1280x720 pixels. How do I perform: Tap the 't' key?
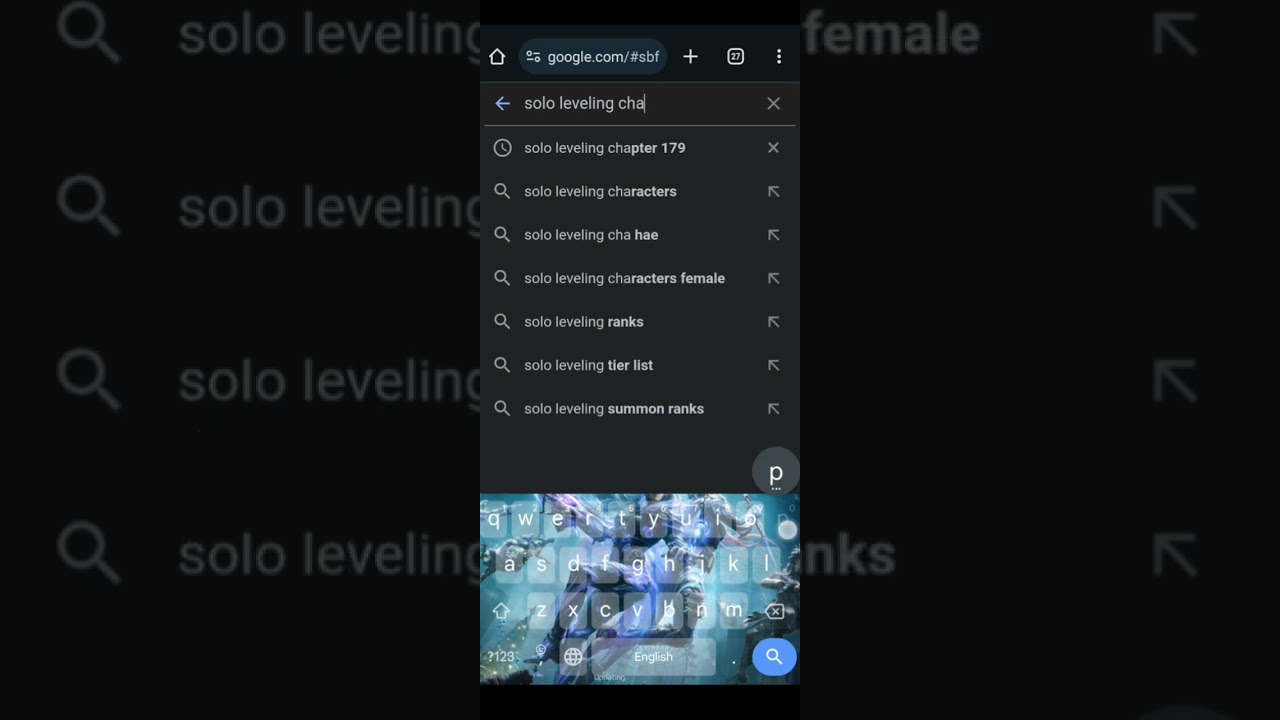pyautogui.click(x=622, y=519)
